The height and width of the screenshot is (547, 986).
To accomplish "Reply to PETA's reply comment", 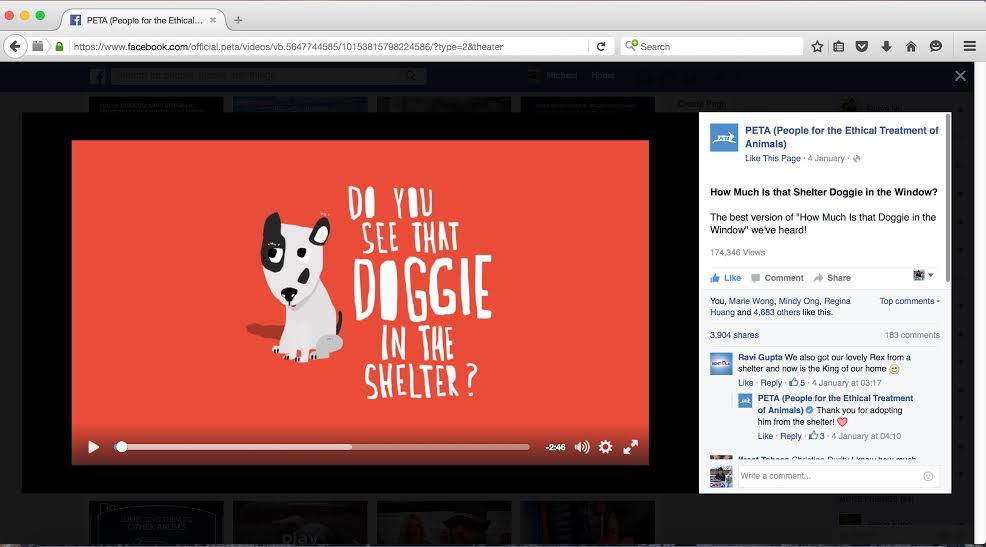I will 791,436.
